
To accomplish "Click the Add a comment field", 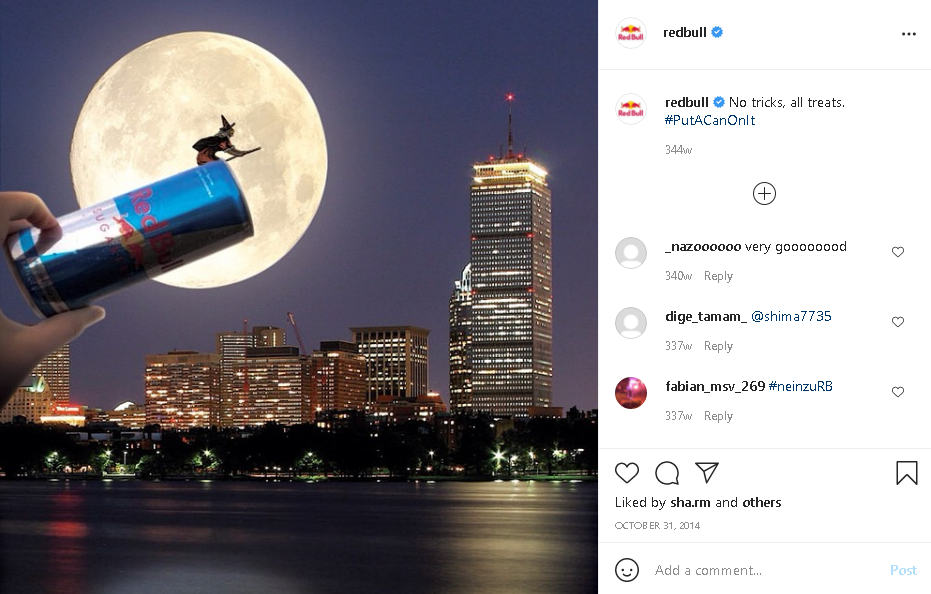I will tap(766, 570).
